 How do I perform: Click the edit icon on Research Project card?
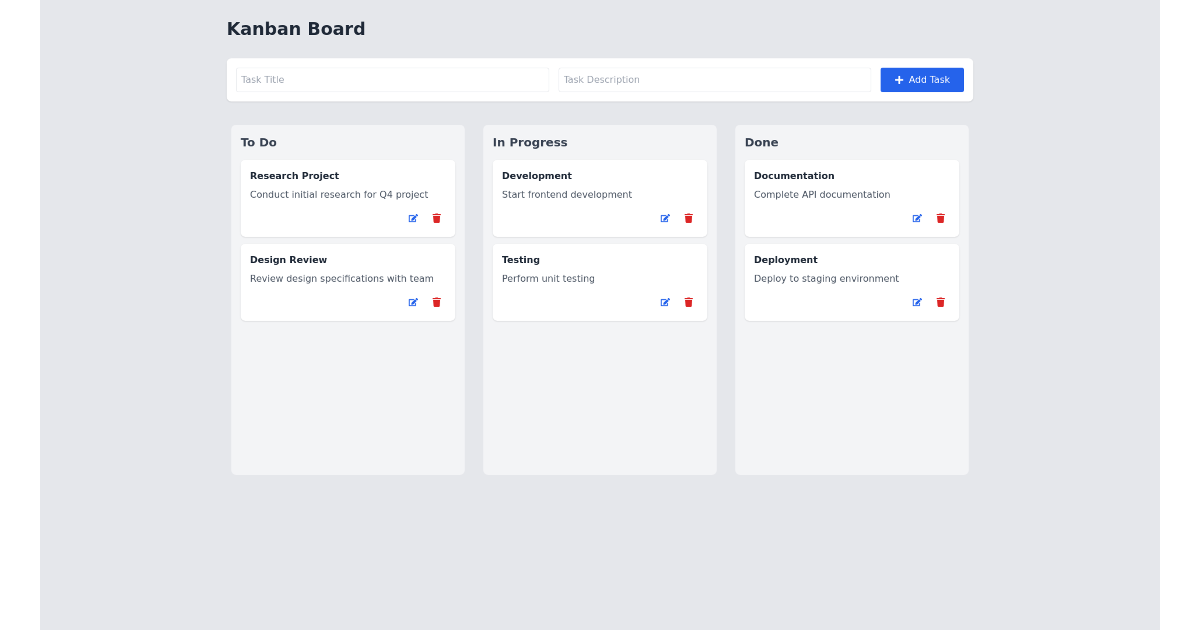pos(412,218)
